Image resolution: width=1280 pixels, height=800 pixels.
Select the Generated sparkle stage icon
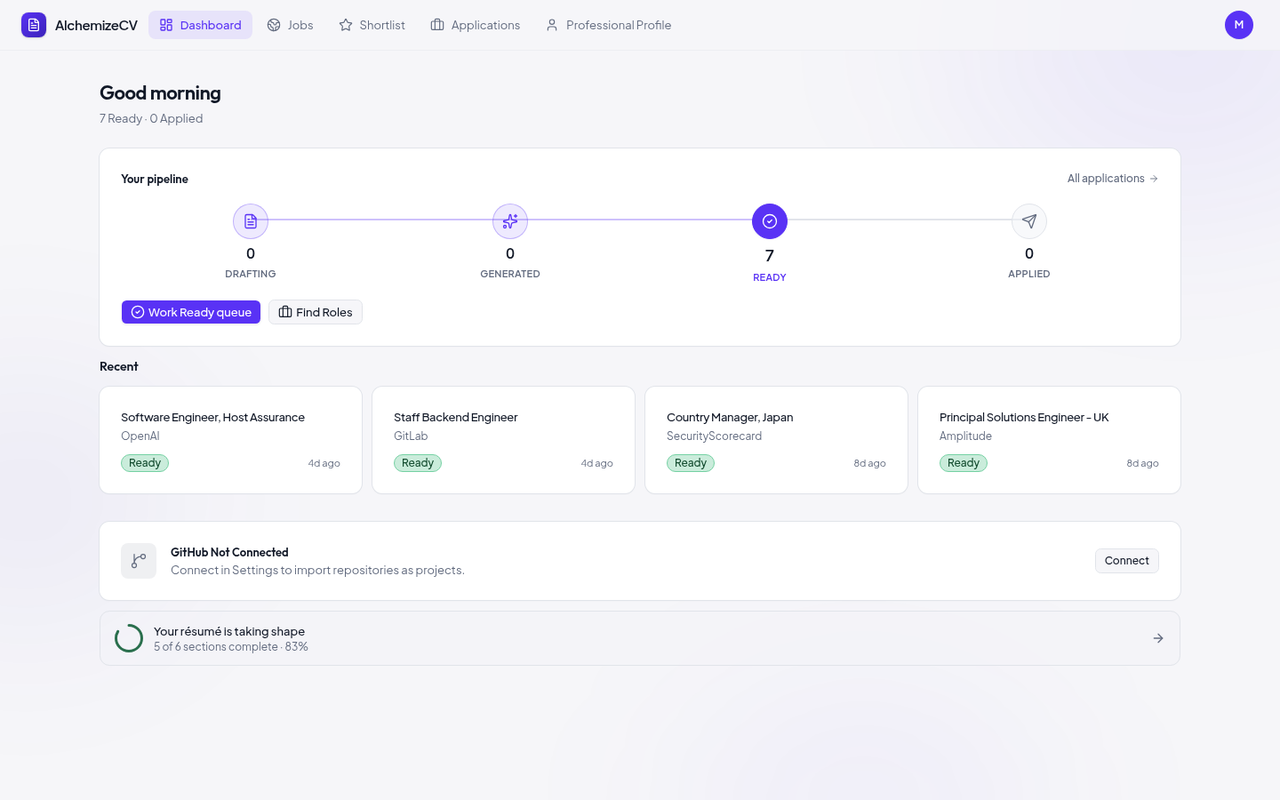(x=510, y=221)
